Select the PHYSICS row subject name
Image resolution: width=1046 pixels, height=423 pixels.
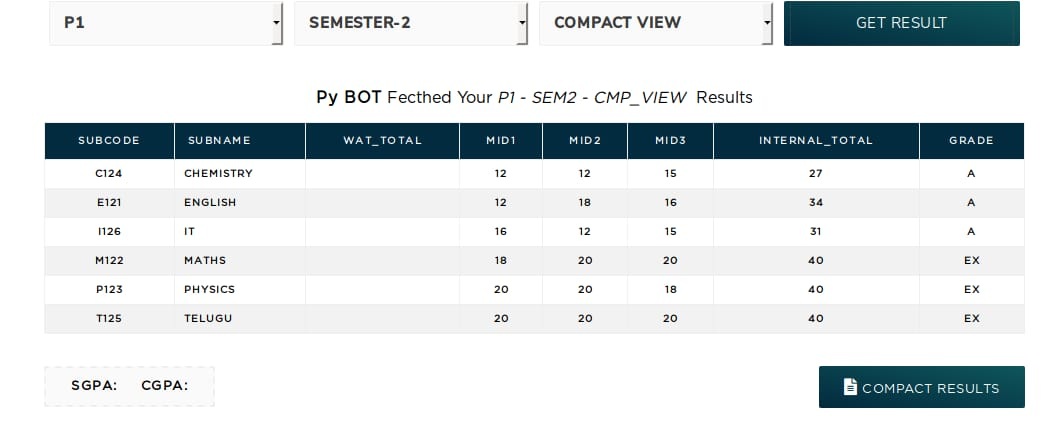[x=209, y=290]
